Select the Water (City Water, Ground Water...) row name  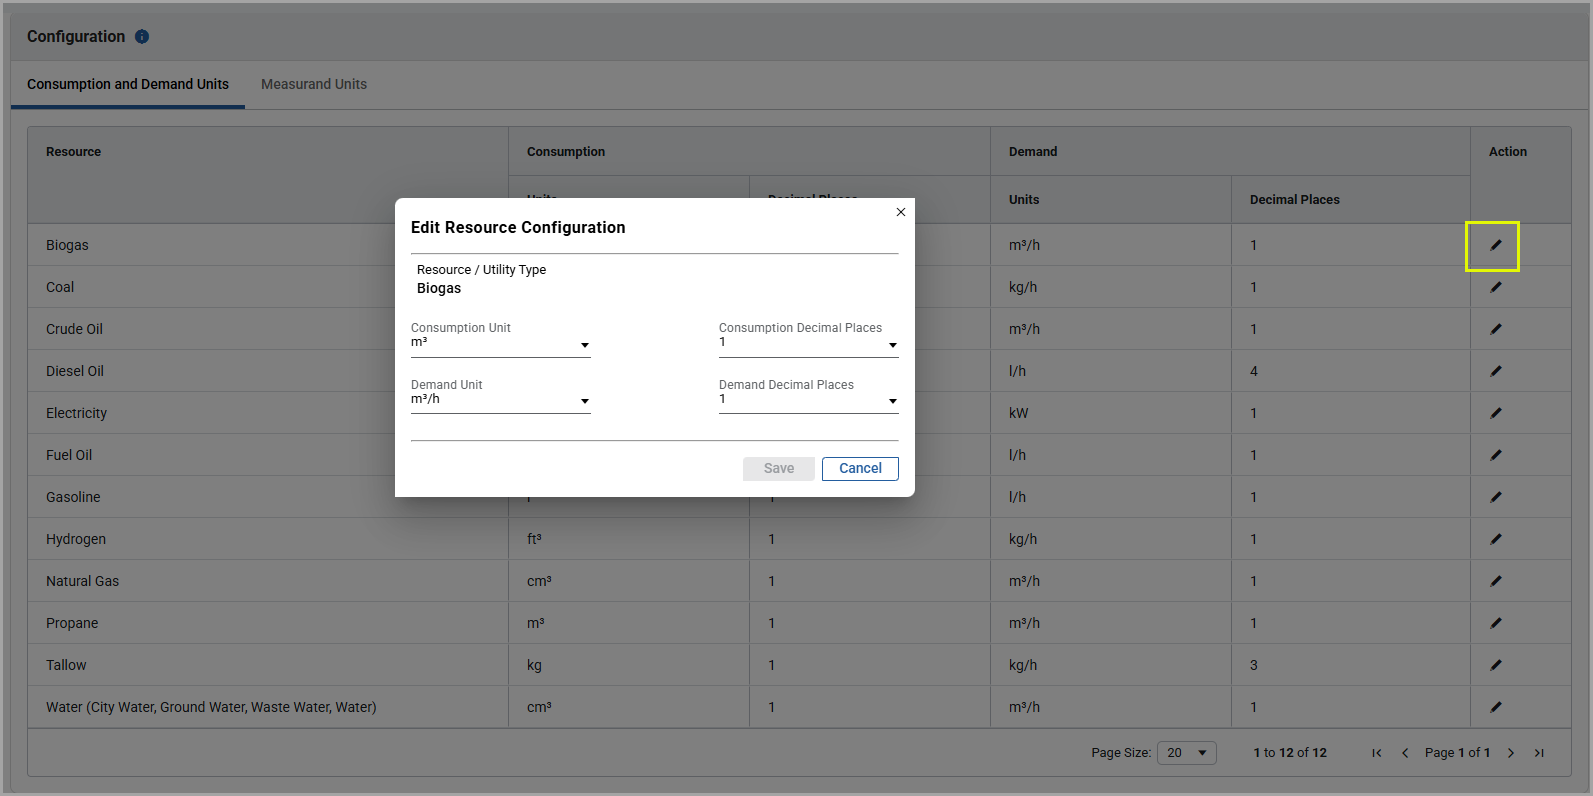coord(211,707)
